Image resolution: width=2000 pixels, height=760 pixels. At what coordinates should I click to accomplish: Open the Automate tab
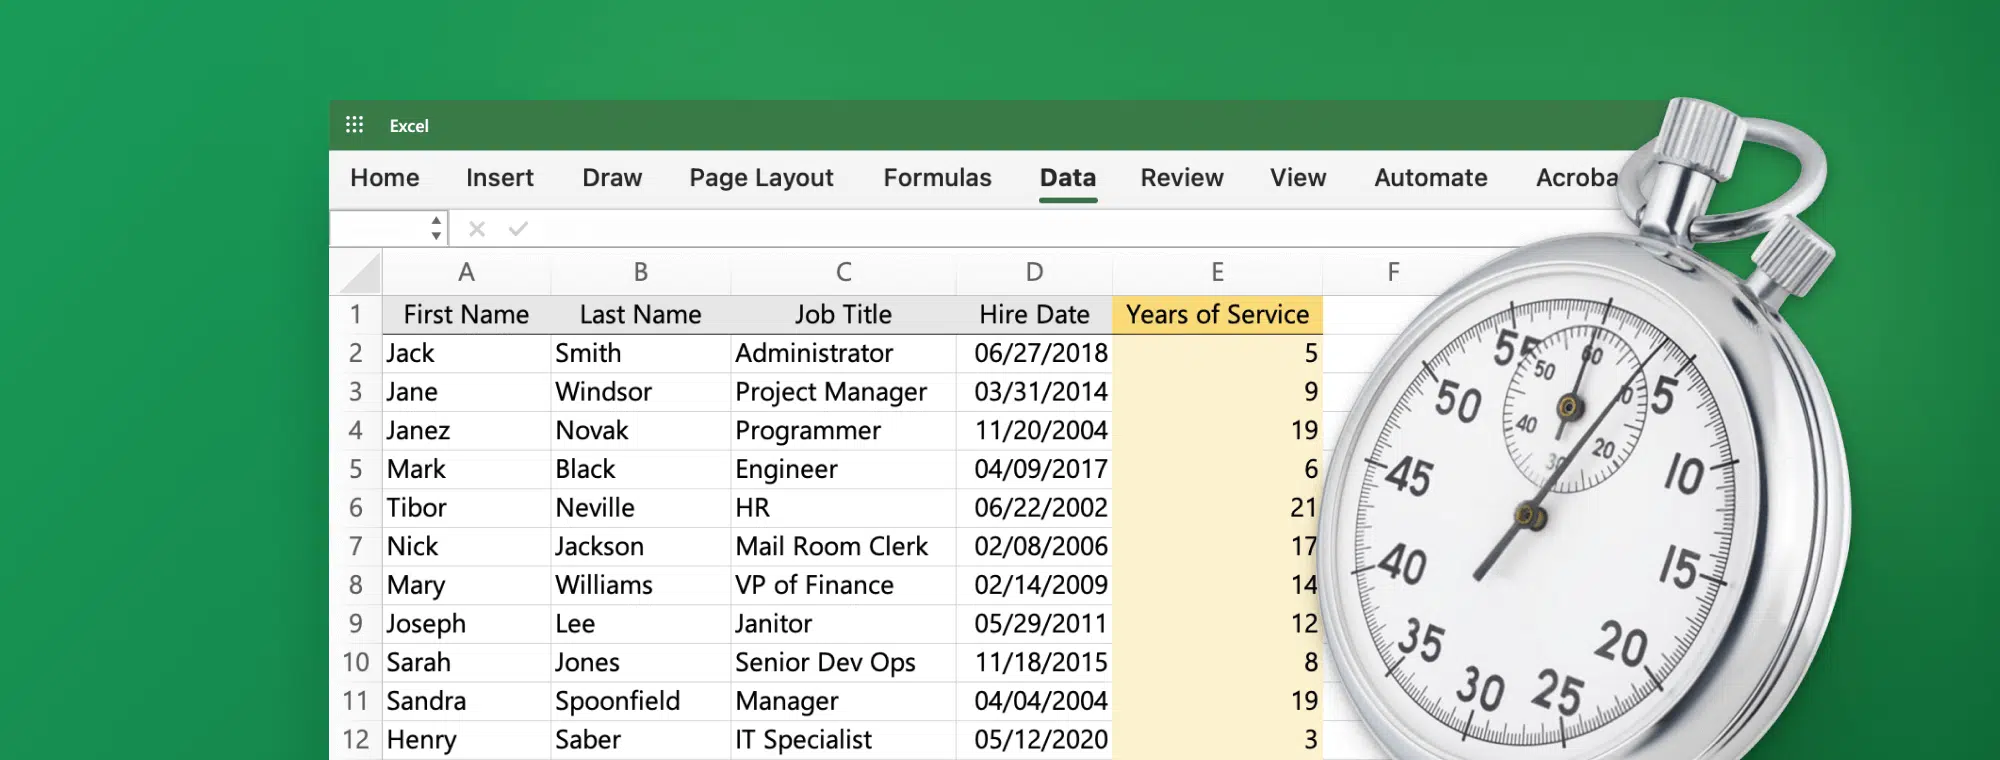tap(1430, 178)
